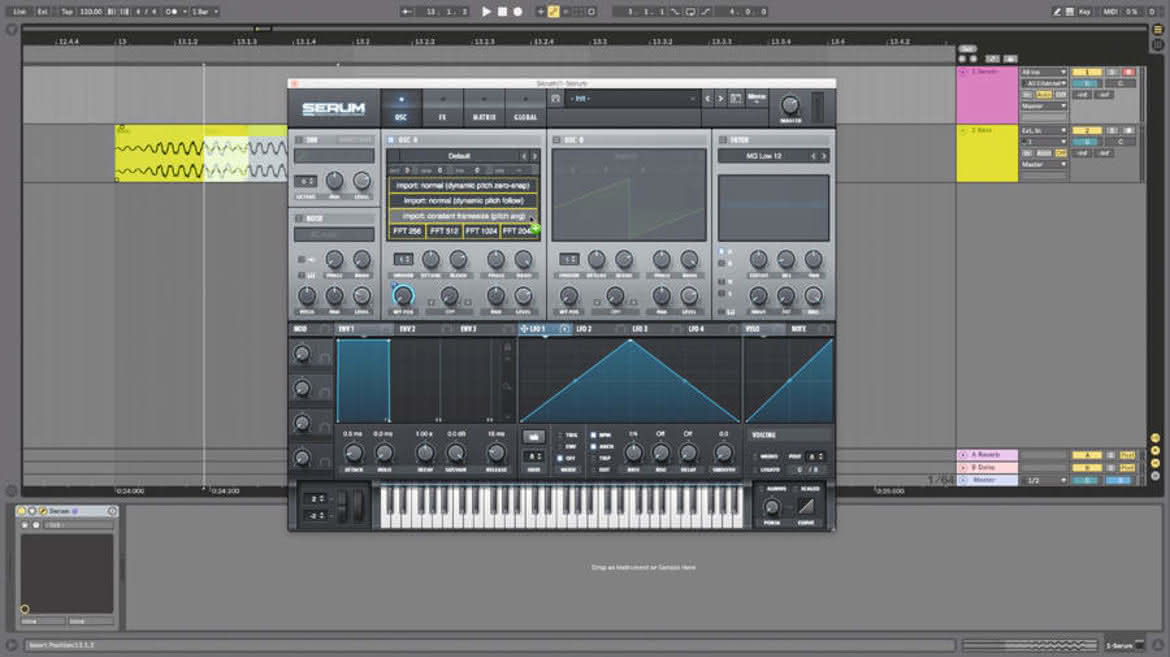Select the FFT 512 import option
The image size is (1170, 657).
[444, 231]
